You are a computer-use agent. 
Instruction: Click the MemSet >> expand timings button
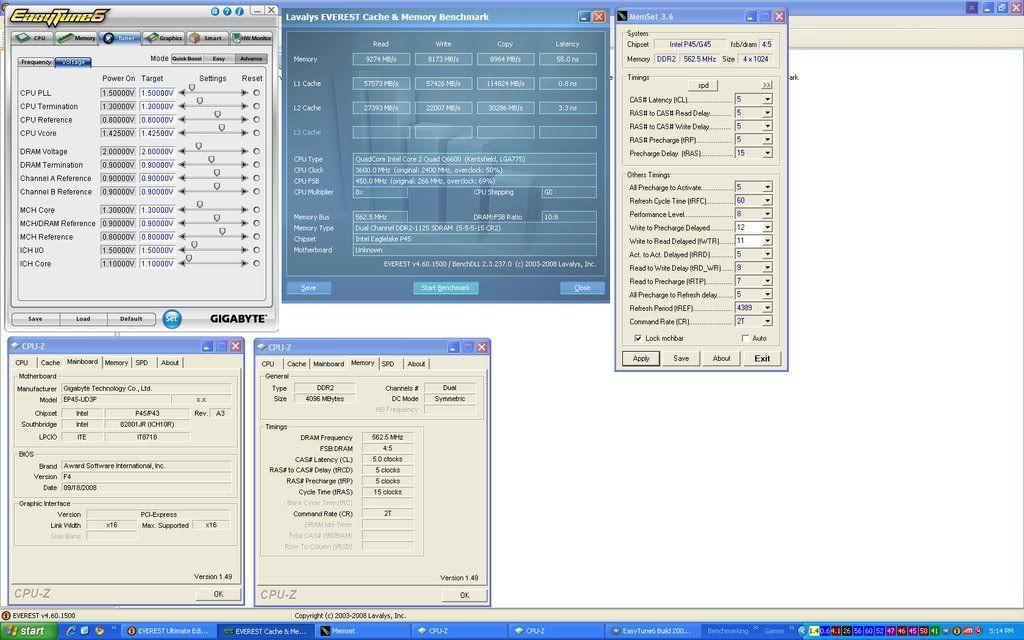click(766, 86)
